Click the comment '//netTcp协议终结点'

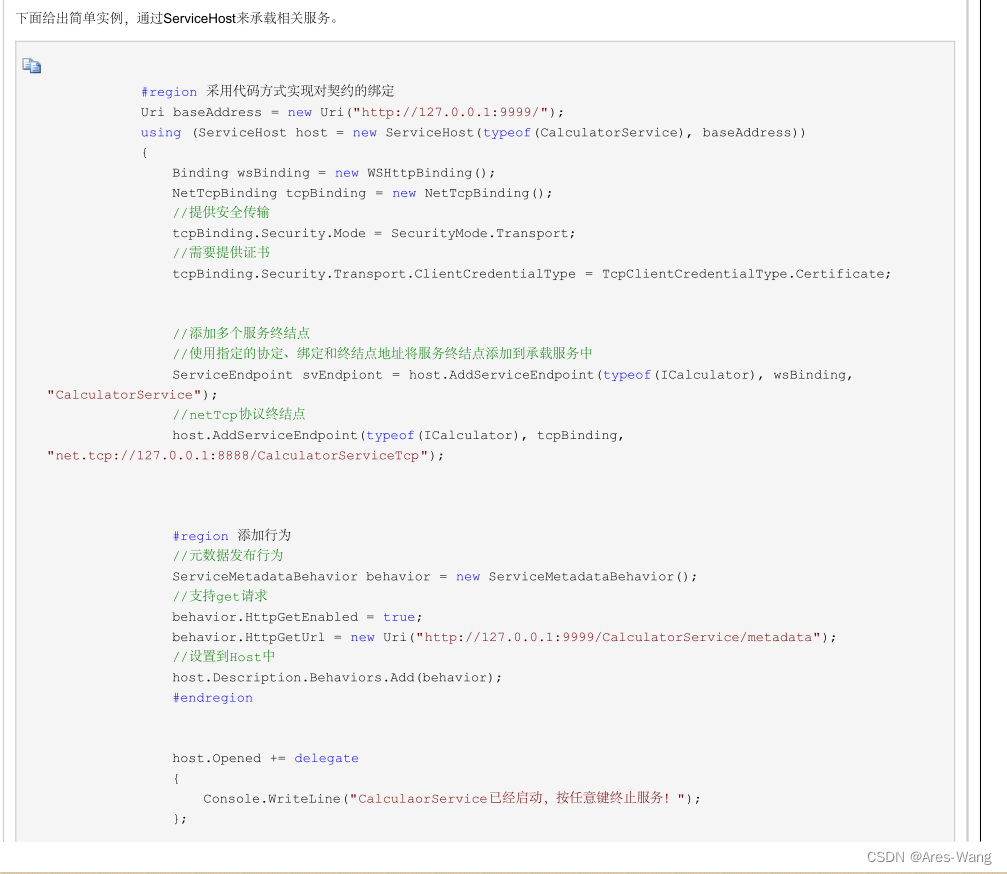[239, 415]
